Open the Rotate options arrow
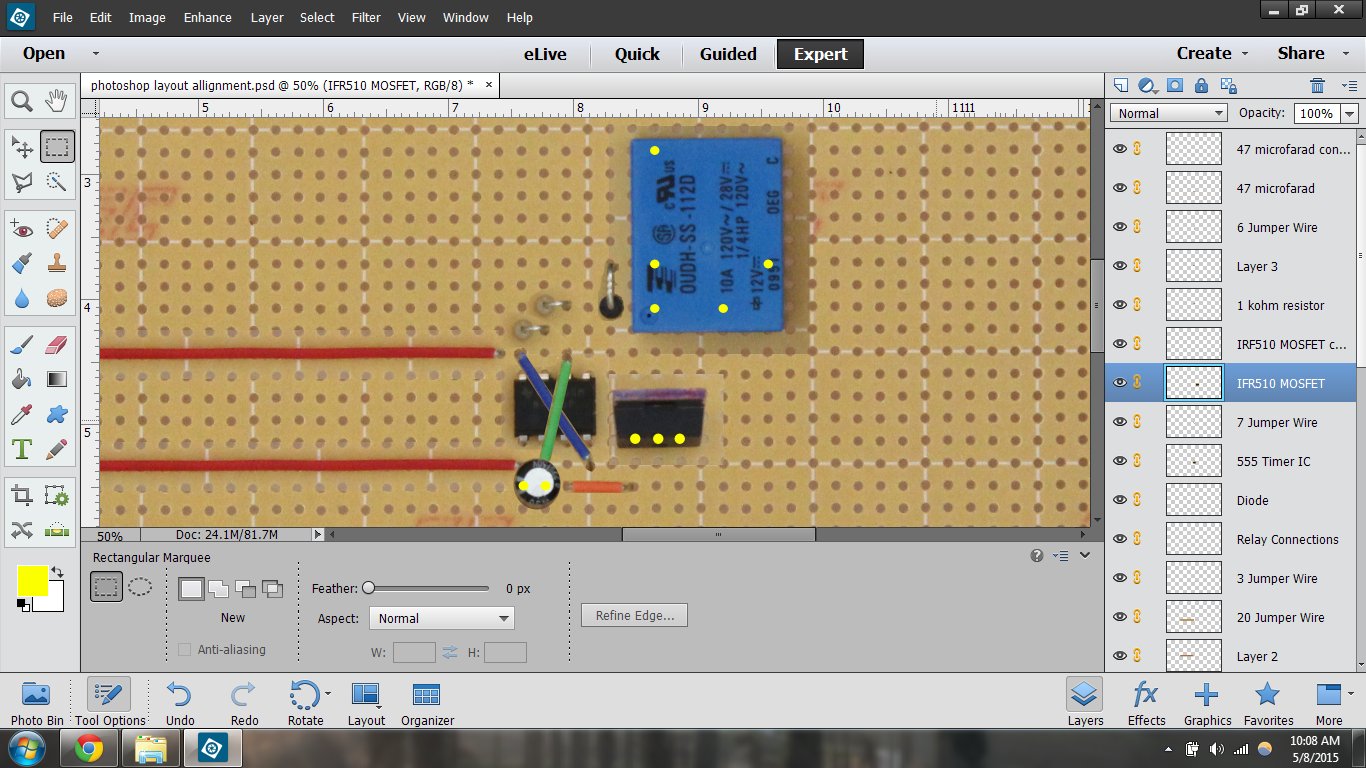Screen dimensions: 1366x768 327,692
